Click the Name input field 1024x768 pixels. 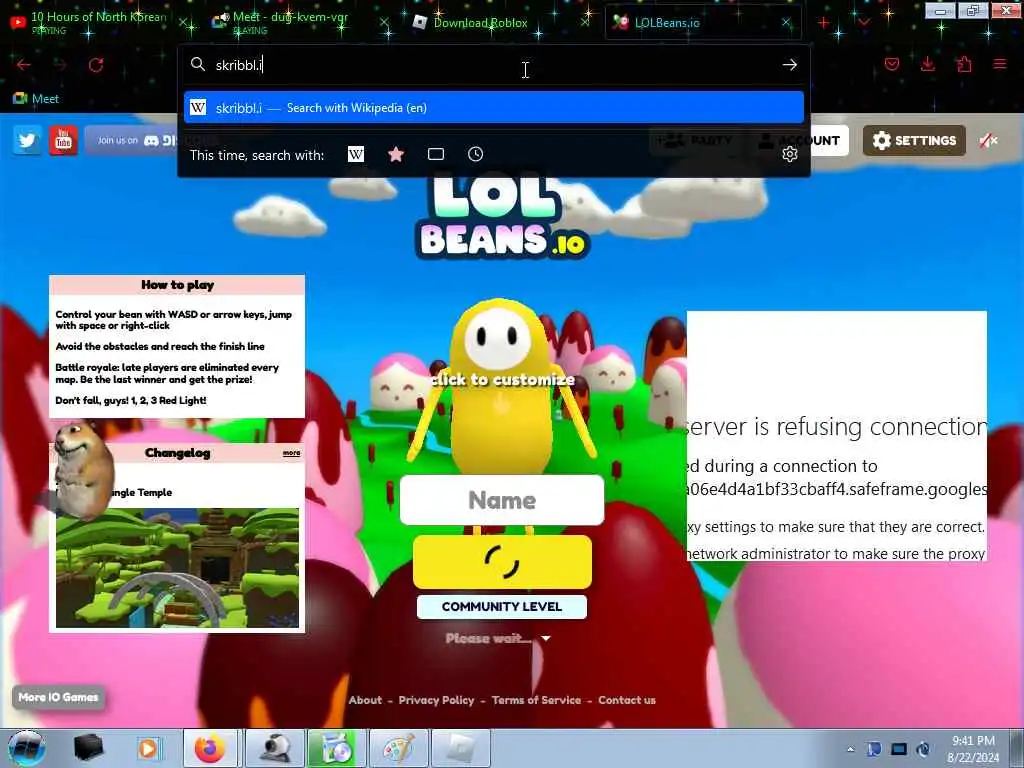coord(502,500)
